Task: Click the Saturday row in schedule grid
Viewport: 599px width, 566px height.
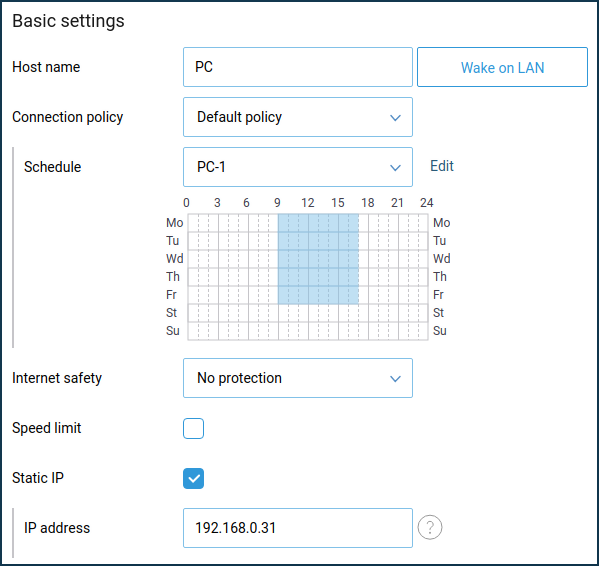Action: tap(308, 313)
